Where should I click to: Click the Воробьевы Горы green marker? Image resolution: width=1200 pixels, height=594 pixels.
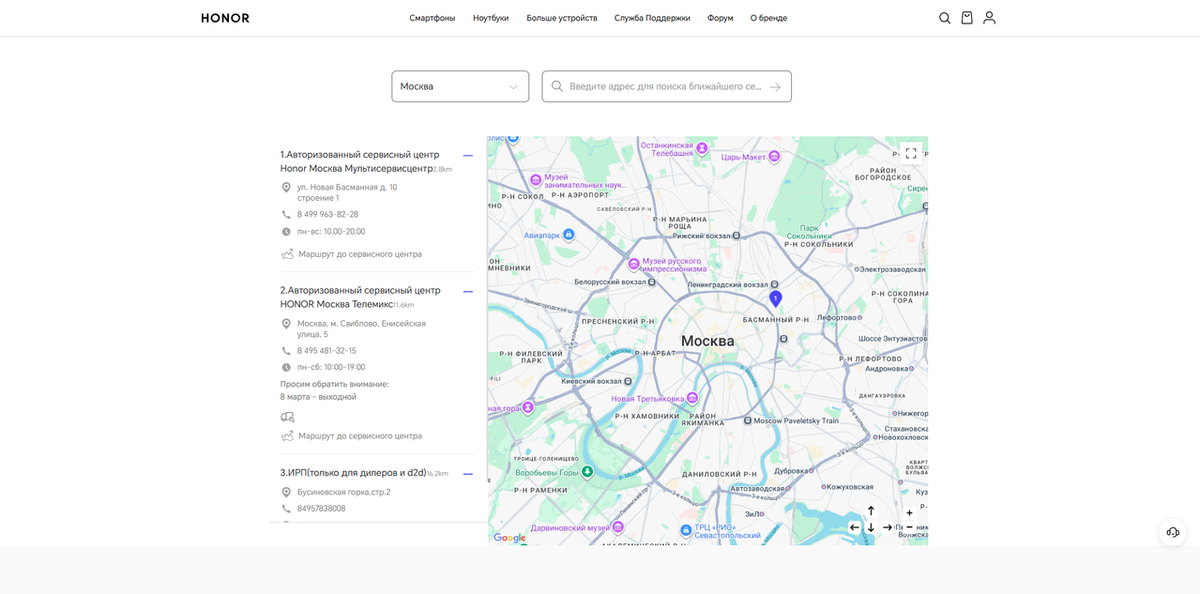click(x=588, y=471)
